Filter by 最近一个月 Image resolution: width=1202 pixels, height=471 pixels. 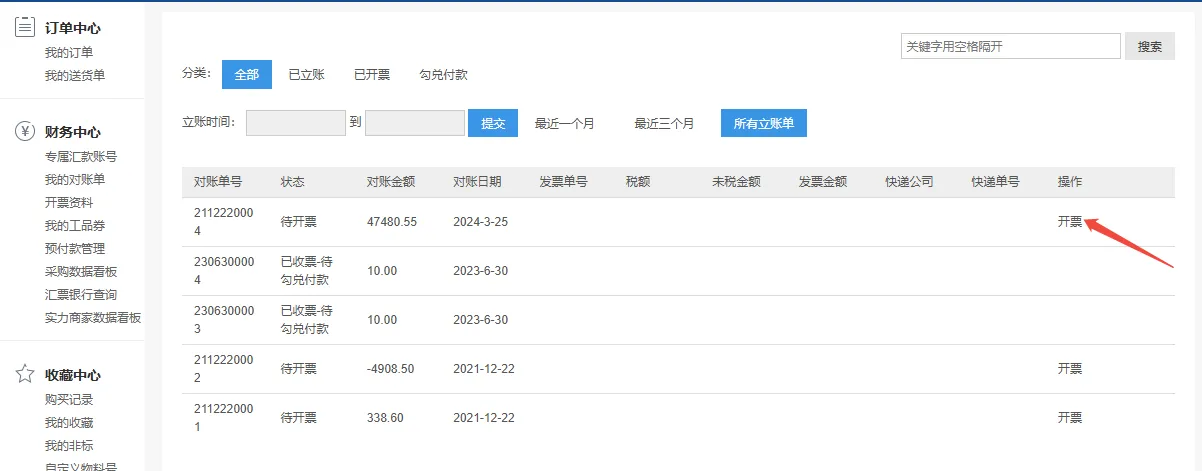point(564,124)
